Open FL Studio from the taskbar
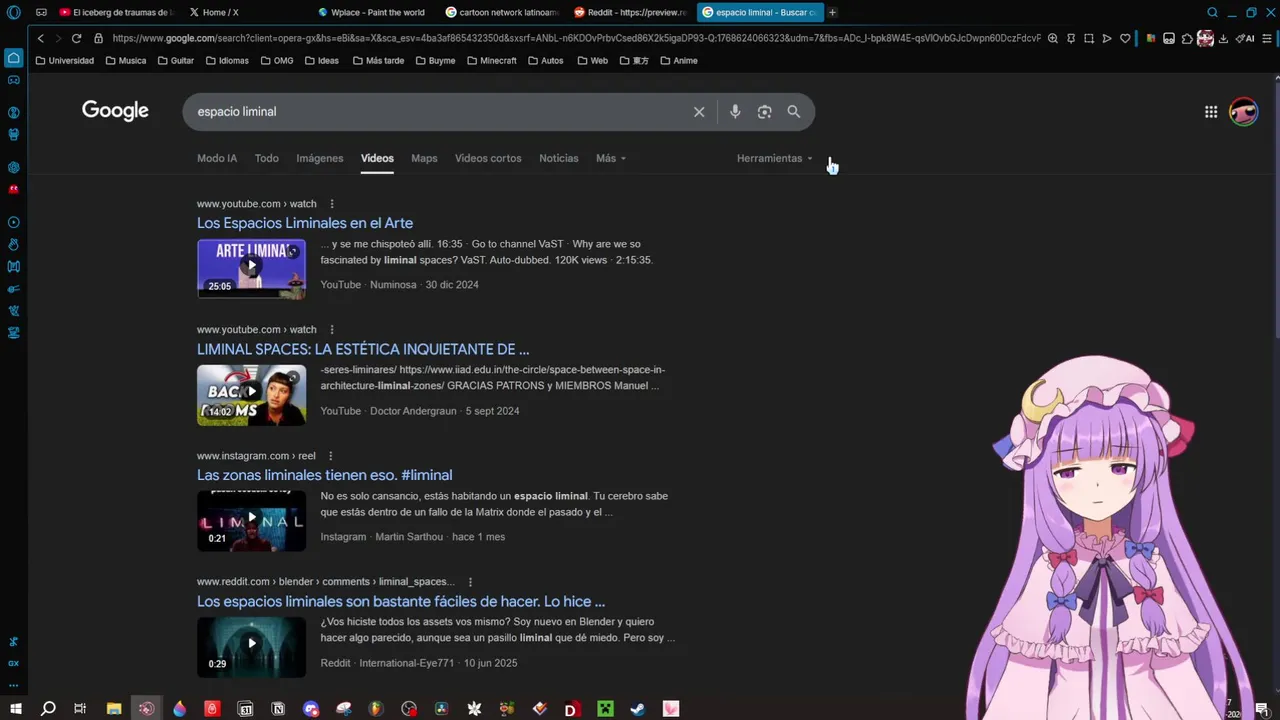Screen dimensions: 1280x720 coord(376,709)
